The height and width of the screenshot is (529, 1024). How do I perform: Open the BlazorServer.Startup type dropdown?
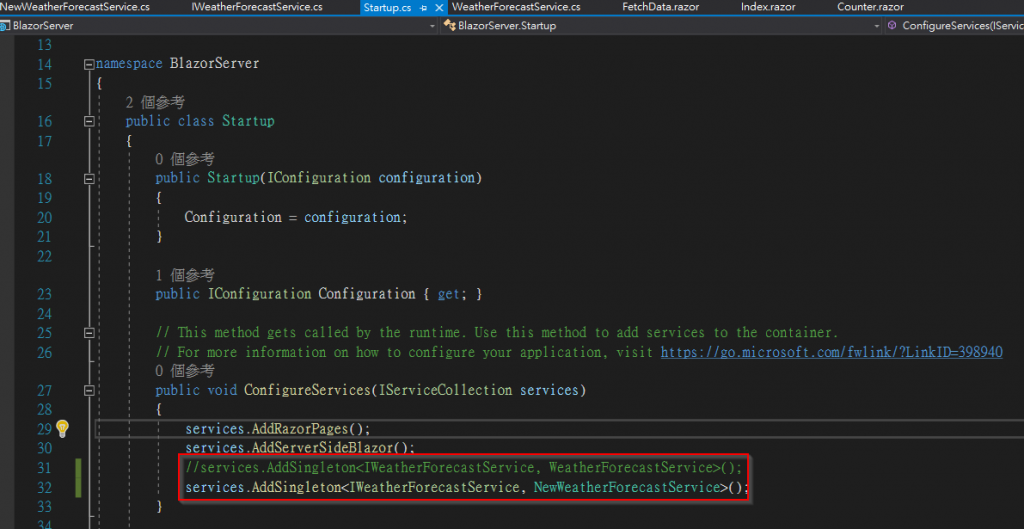point(877,25)
